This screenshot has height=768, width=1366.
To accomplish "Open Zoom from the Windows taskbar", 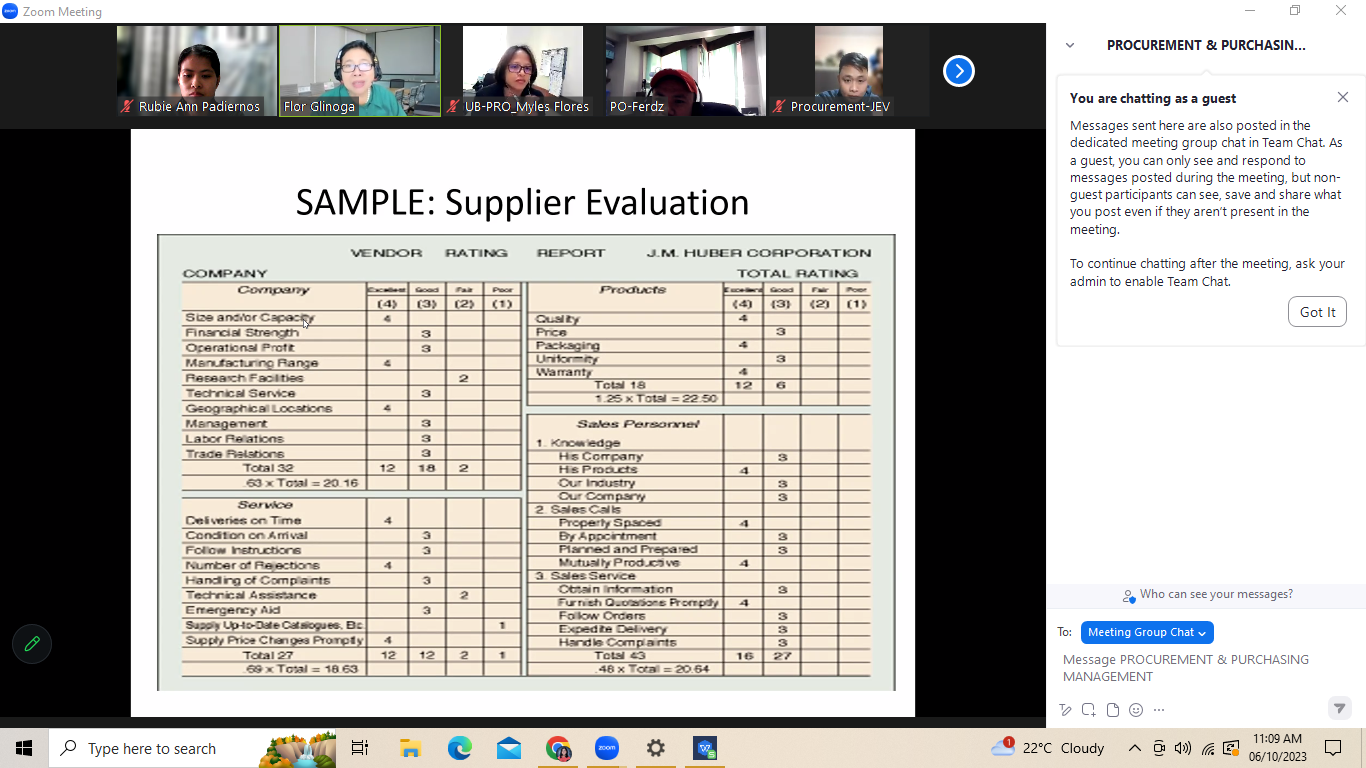I will 606,748.
